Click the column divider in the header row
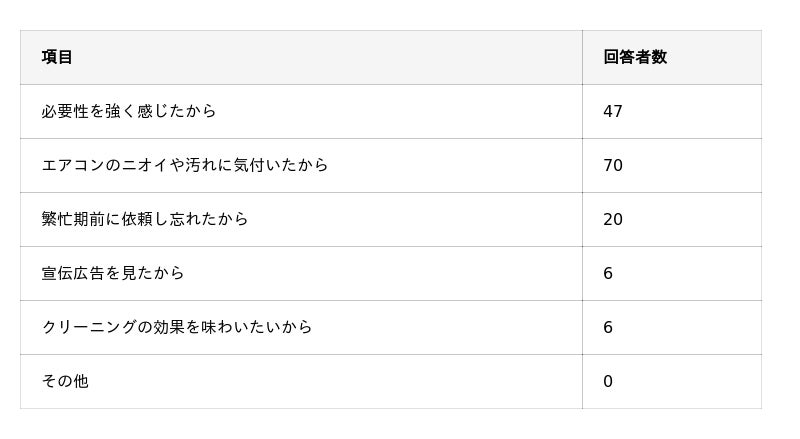The height and width of the screenshot is (439, 800). click(x=582, y=57)
